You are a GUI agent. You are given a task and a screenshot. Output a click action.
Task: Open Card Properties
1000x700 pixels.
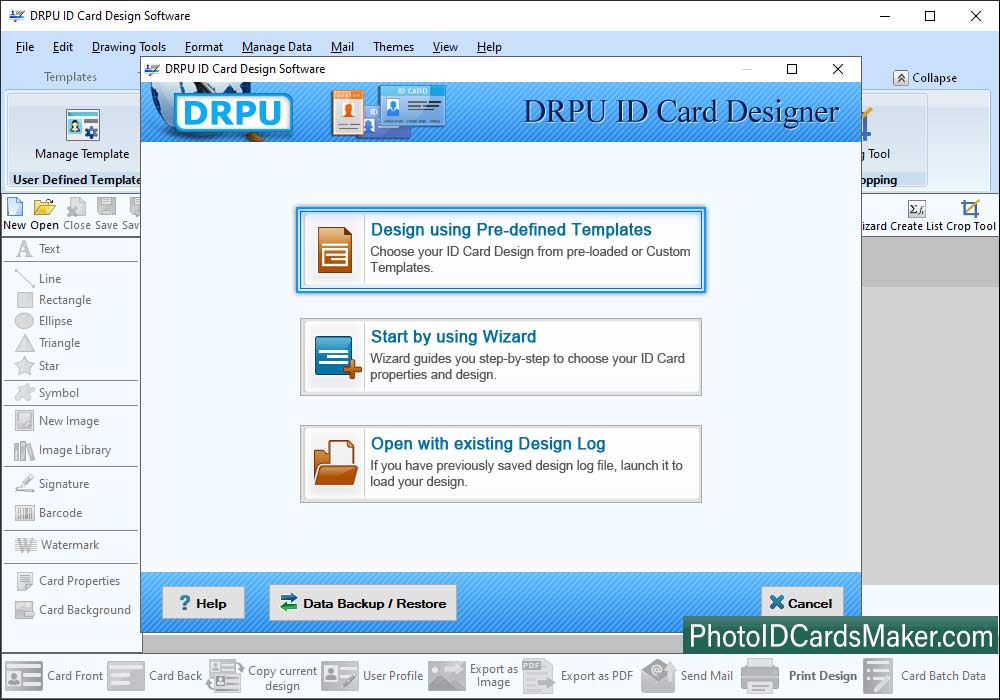click(68, 581)
